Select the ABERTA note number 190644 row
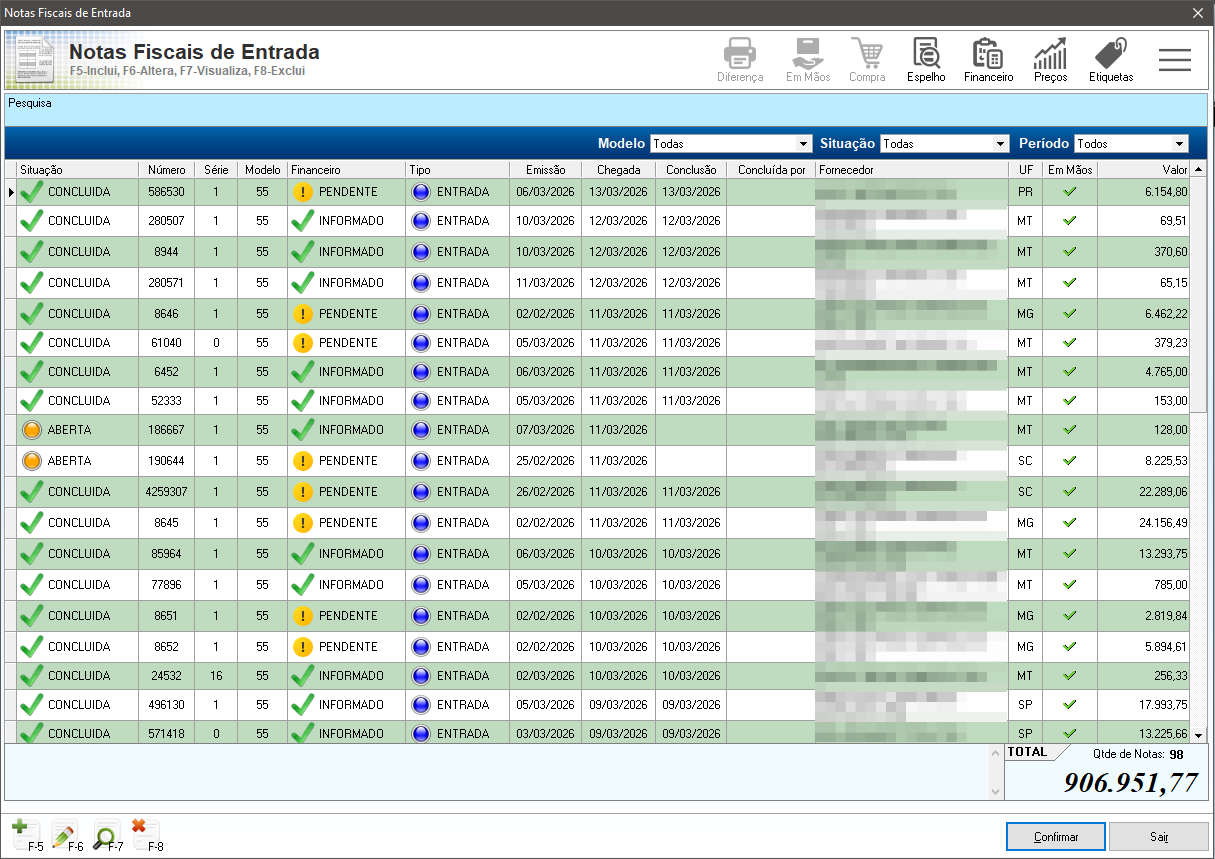1215x859 pixels. tap(599, 461)
